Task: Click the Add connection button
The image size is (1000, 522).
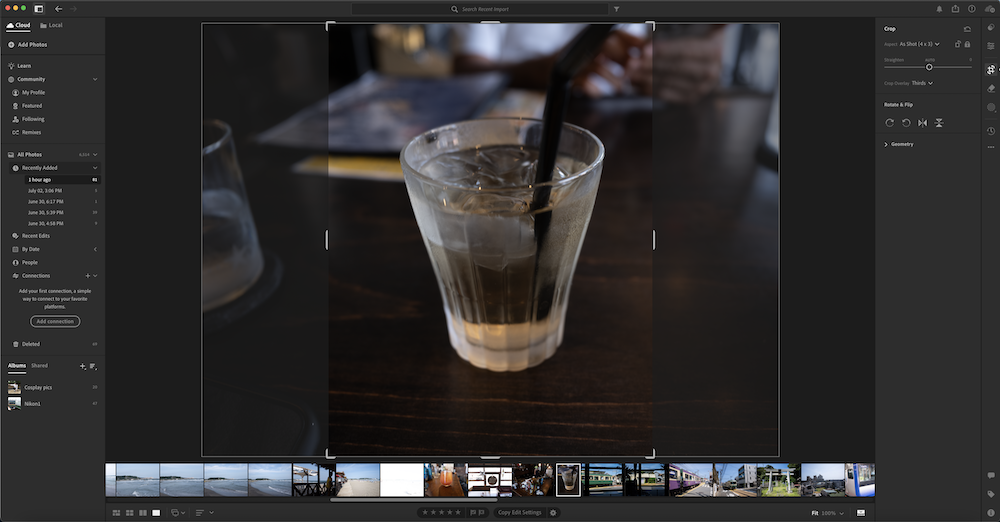Action: point(55,321)
